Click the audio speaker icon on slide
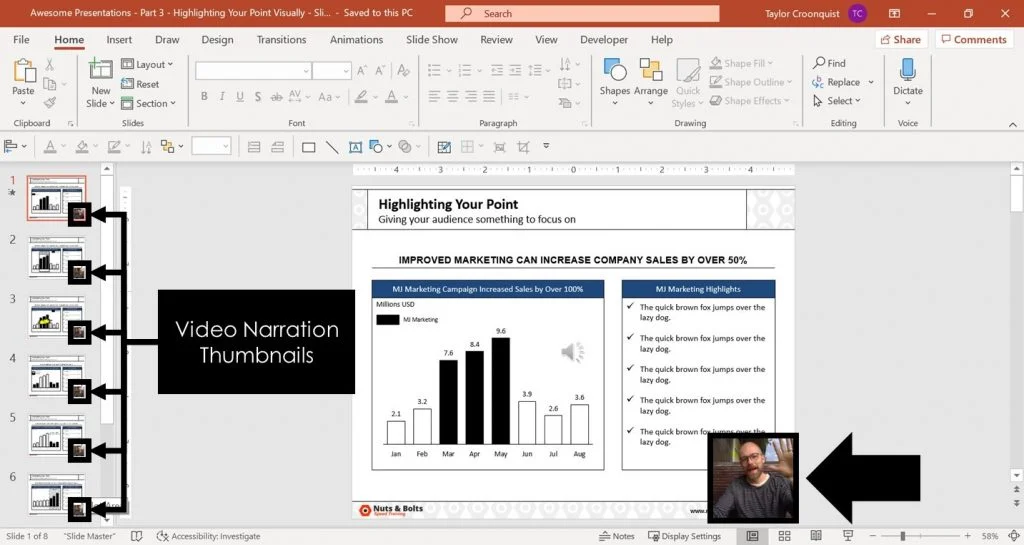 pos(573,352)
